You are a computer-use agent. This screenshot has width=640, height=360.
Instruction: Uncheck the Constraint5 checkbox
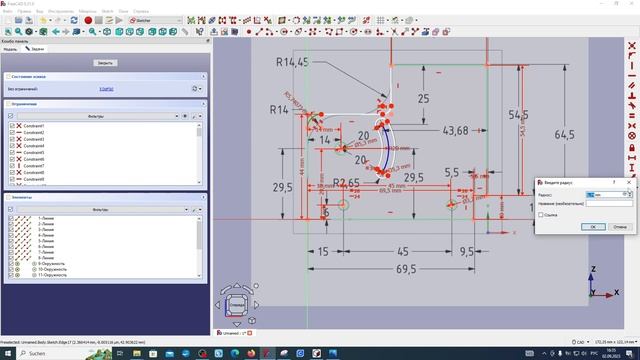click(12, 152)
